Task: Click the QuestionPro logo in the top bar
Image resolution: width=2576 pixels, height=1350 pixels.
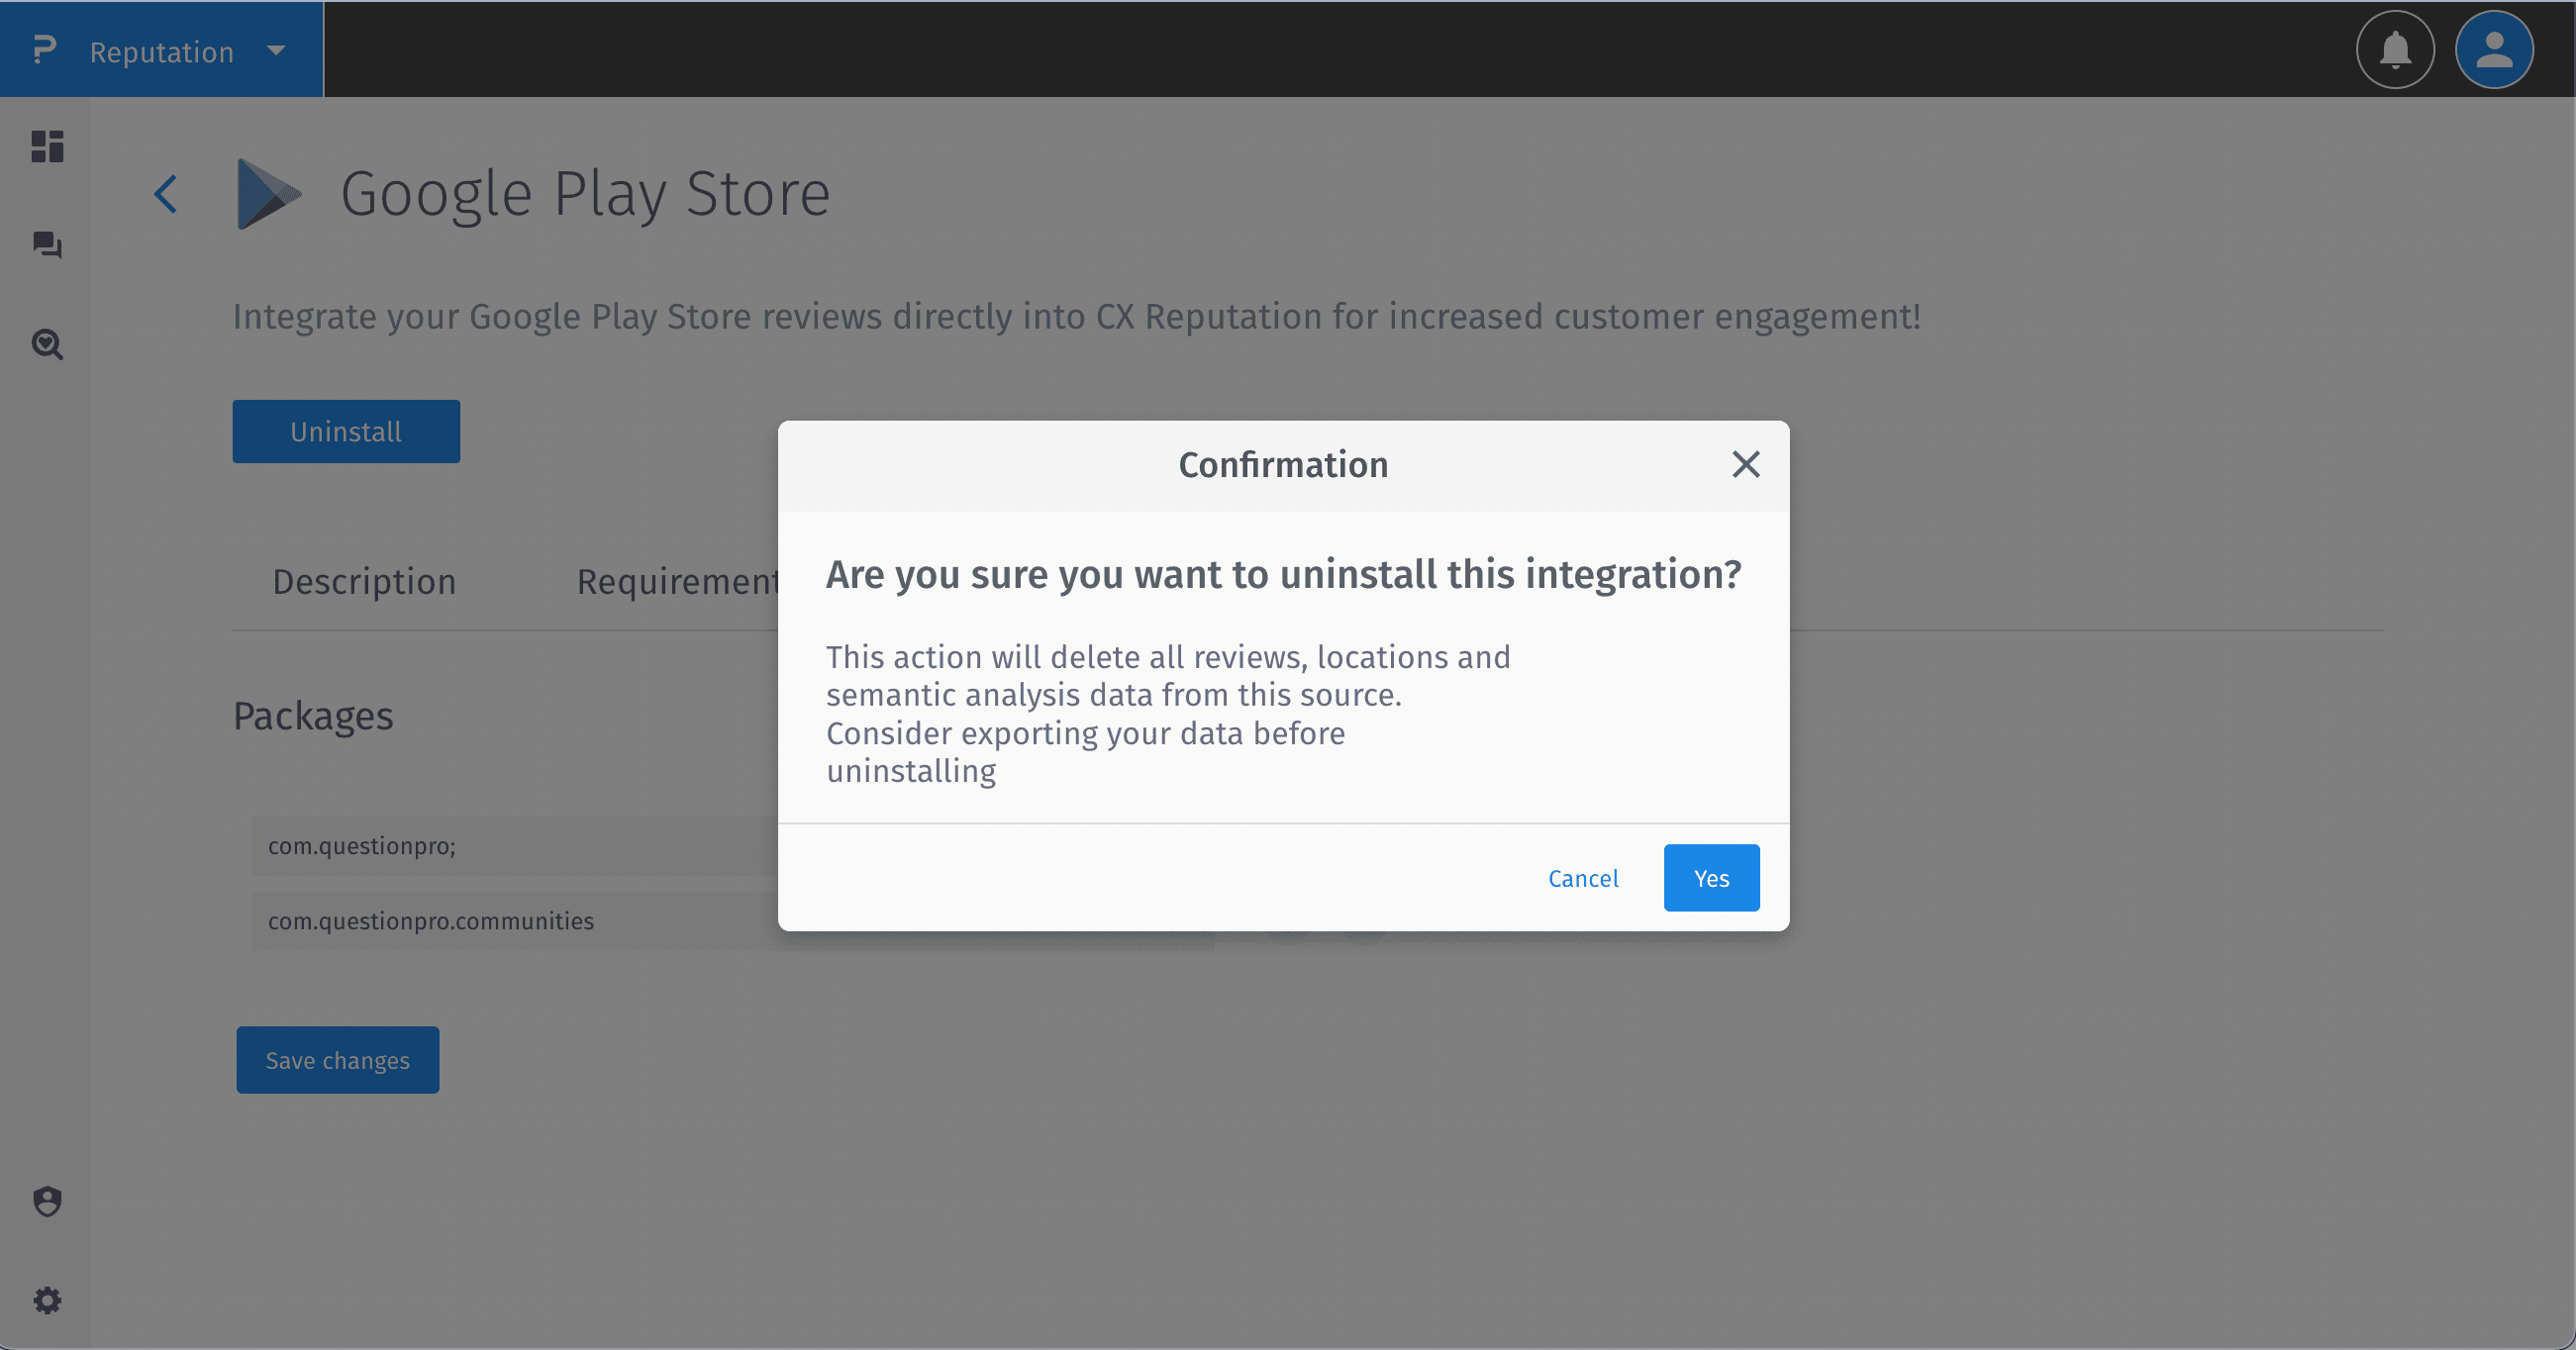Action: tap(44, 49)
